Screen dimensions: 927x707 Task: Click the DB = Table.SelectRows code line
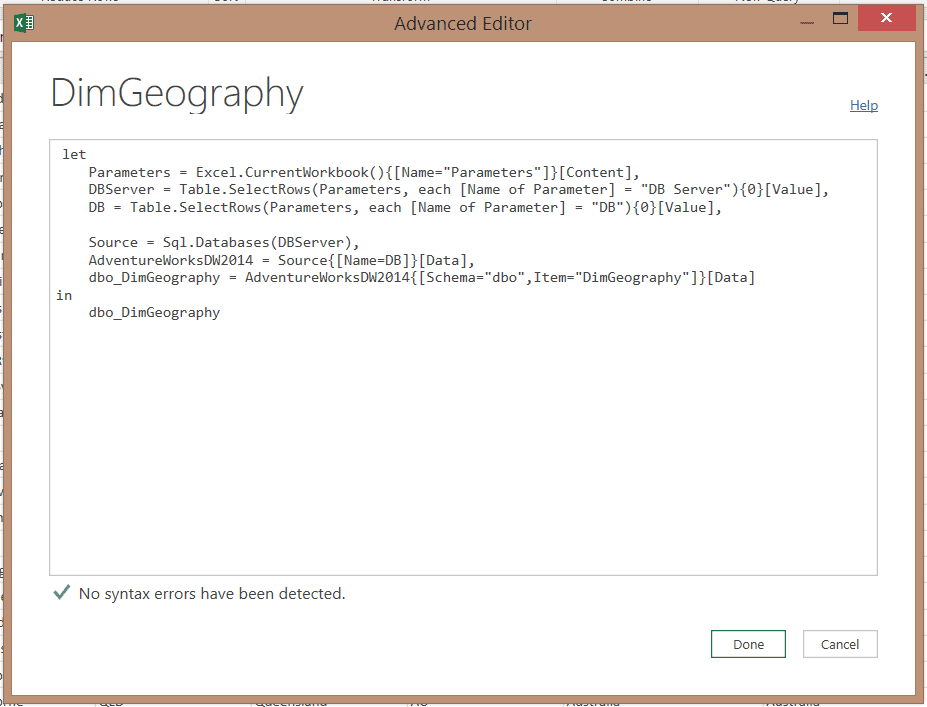point(404,207)
